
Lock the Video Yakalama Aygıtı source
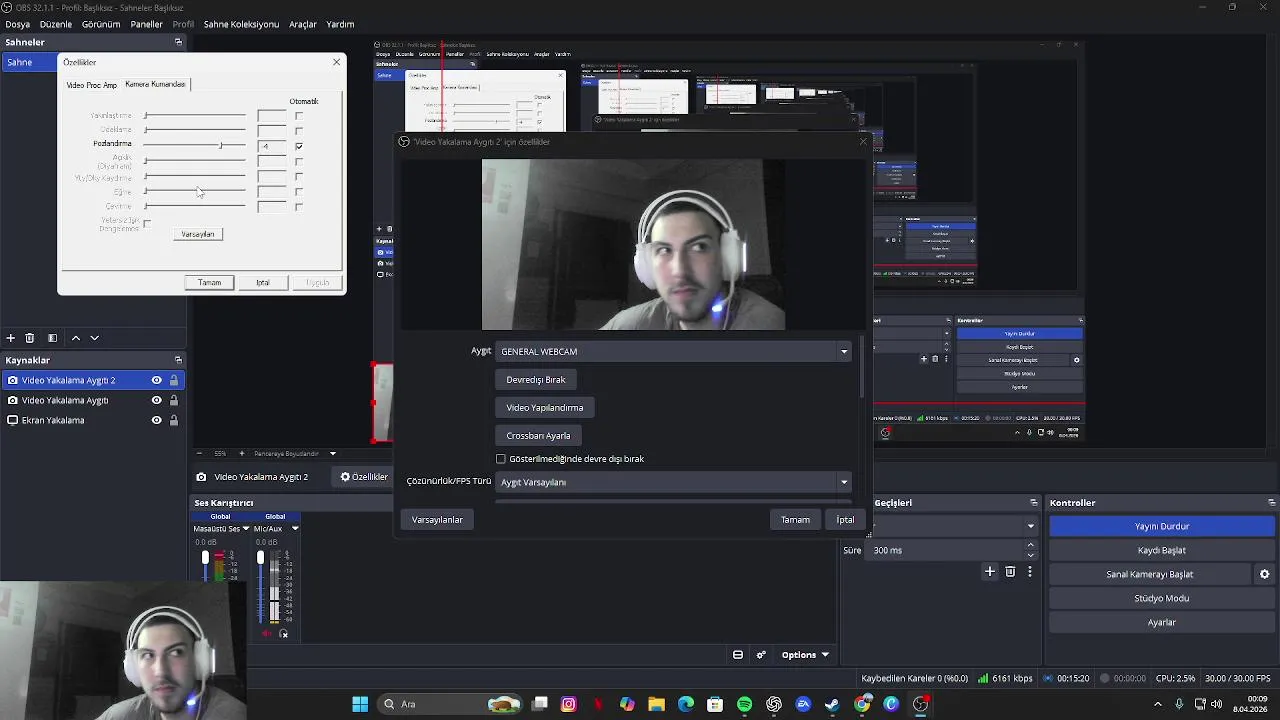tap(174, 400)
